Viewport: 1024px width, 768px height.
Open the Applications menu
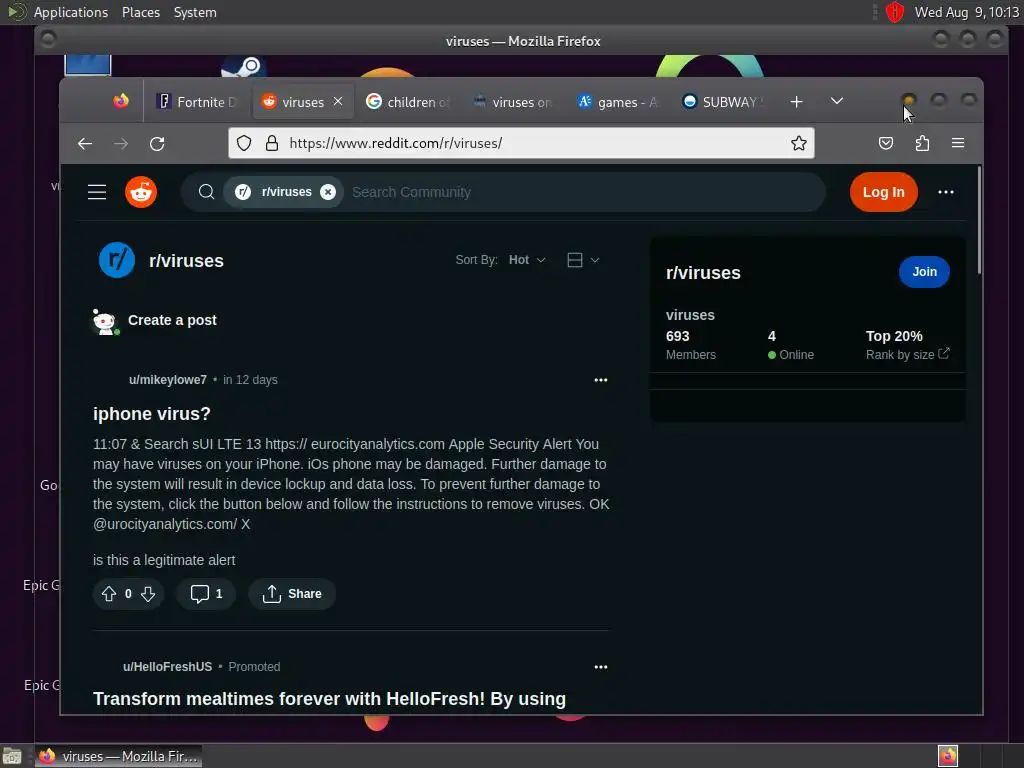point(70,12)
